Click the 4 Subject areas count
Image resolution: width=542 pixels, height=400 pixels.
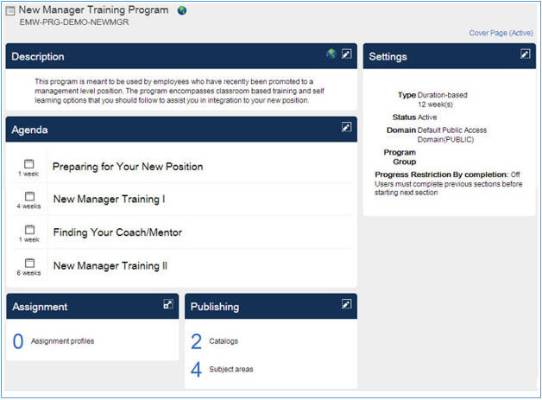click(196, 370)
